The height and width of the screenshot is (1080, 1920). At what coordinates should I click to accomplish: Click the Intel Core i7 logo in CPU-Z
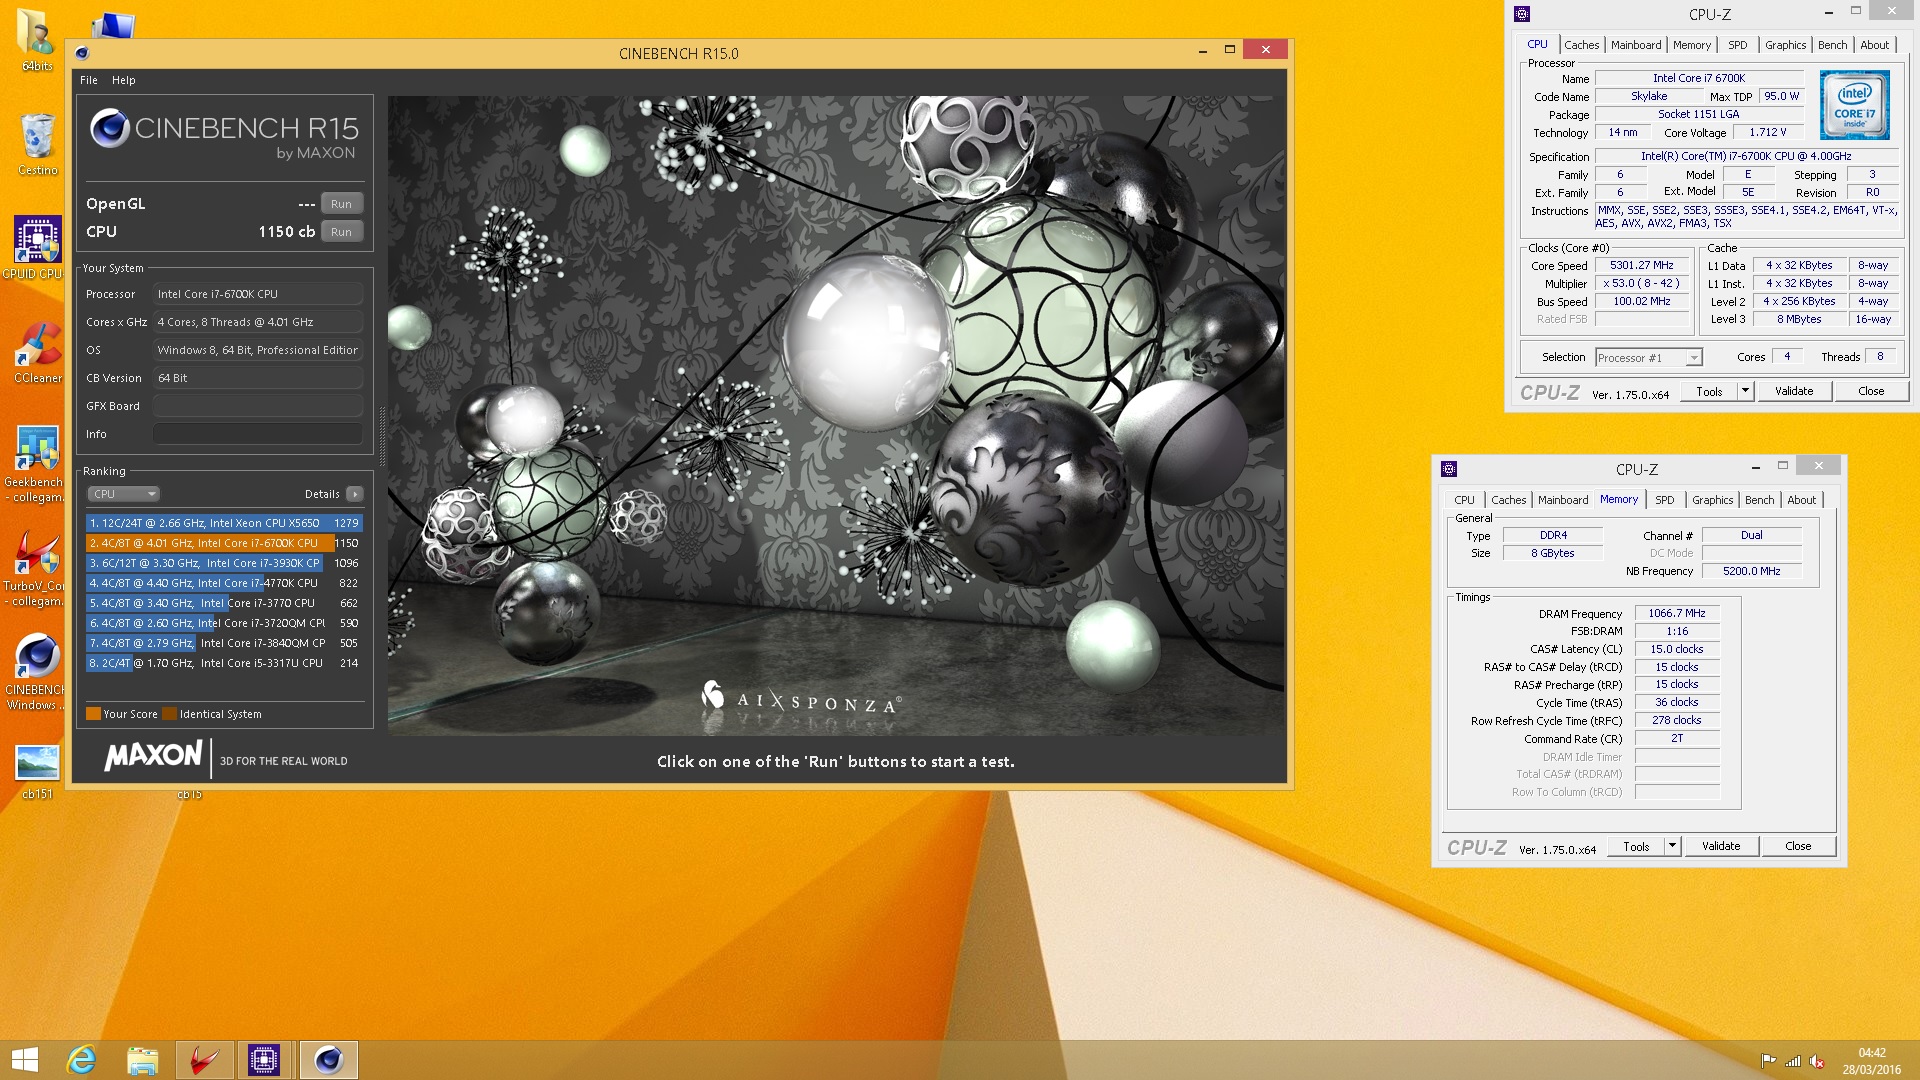pos(1854,104)
